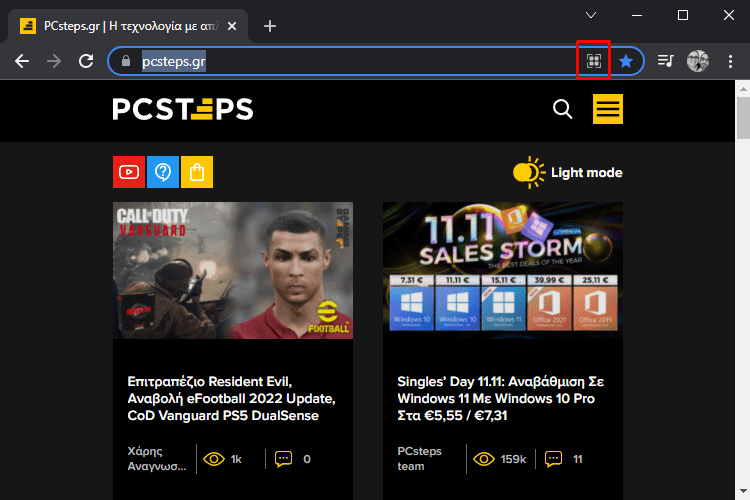750x500 pixels.
Task: Click the PCsteps team author link
Action: click(419, 459)
